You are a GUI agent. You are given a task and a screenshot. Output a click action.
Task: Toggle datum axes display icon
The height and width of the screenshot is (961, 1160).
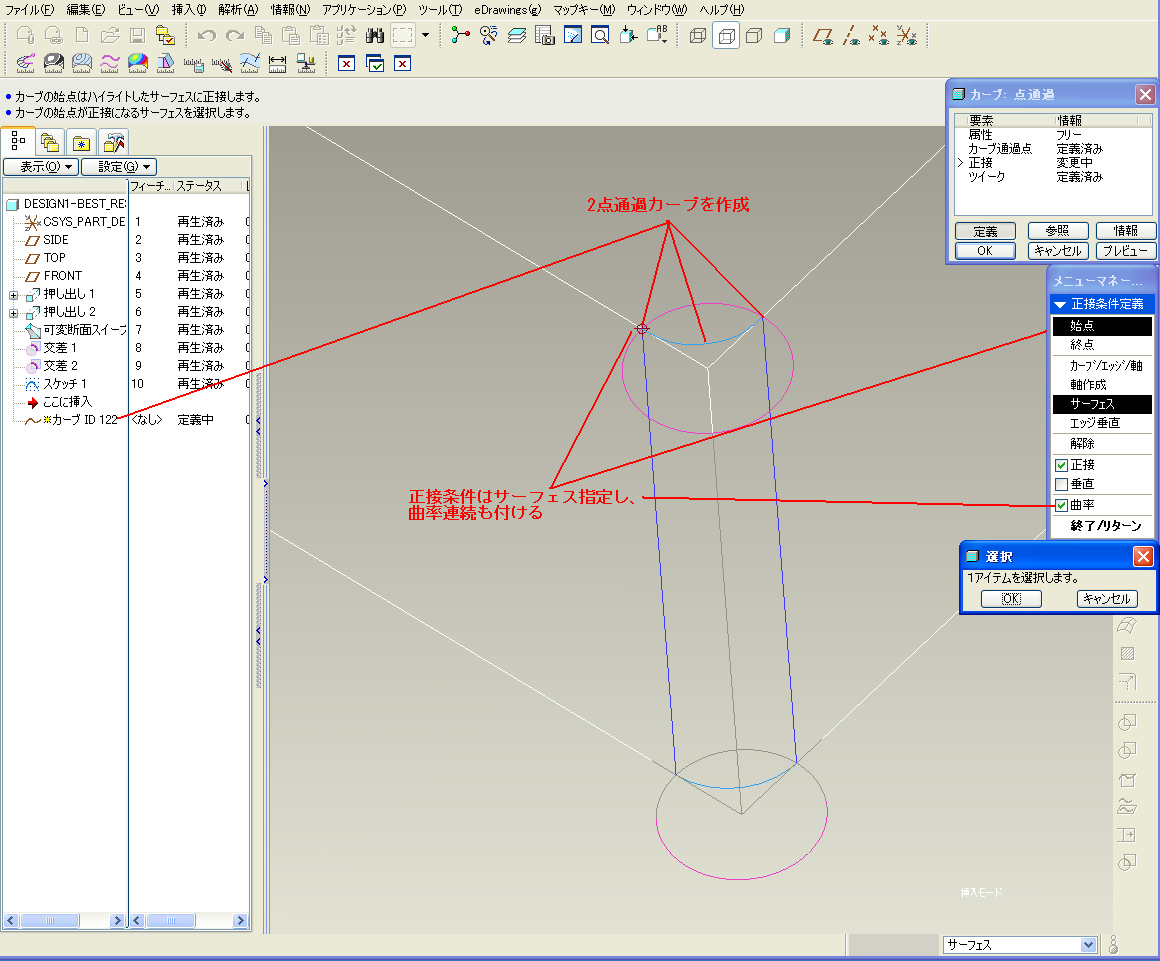(851, 36)
